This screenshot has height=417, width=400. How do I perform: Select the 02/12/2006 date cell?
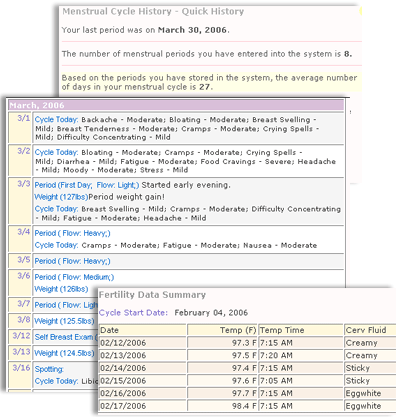[143, 343]
